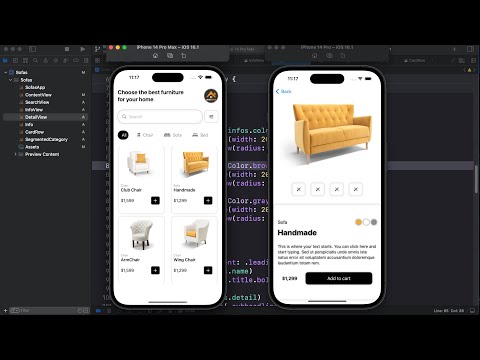
Task: Click Screenshot icon on iPhone 14 Pro Max simulator
Action: (170, 56)
